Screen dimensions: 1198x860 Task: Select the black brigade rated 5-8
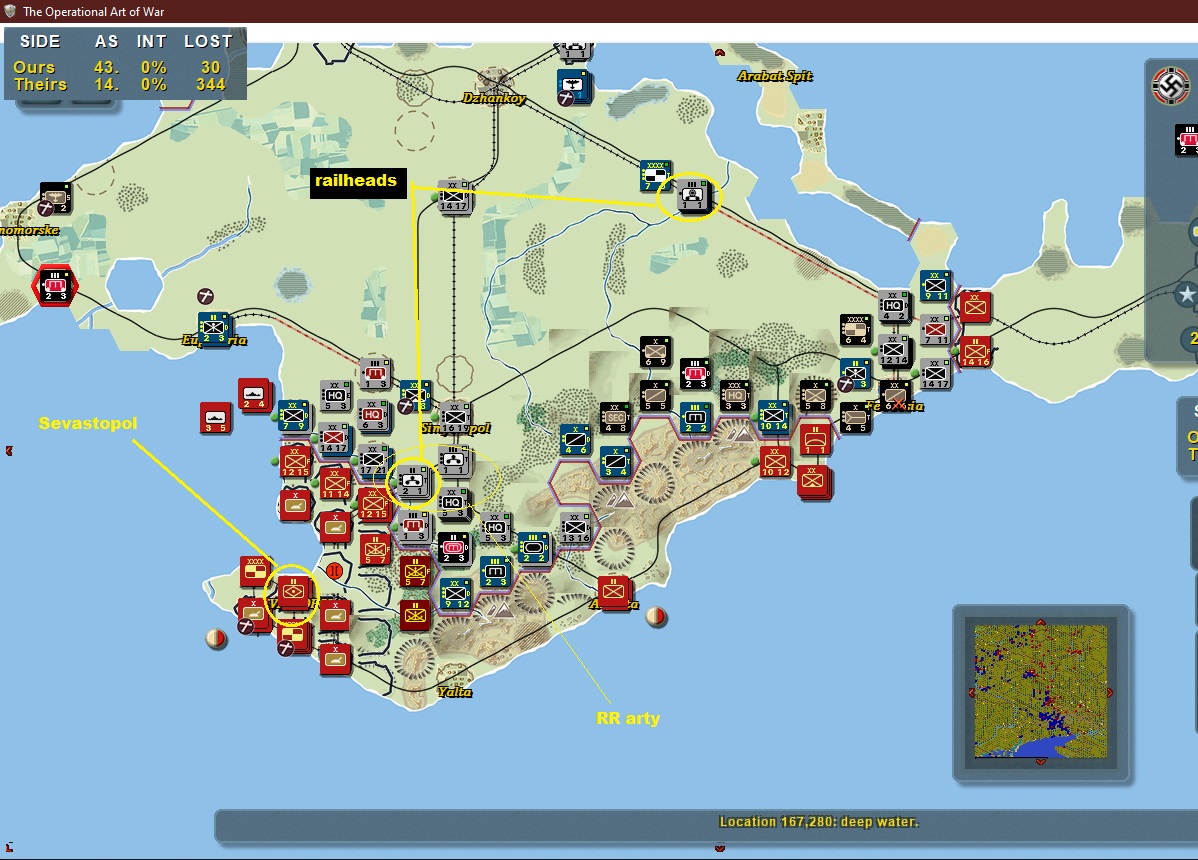(x=814, y=396)
